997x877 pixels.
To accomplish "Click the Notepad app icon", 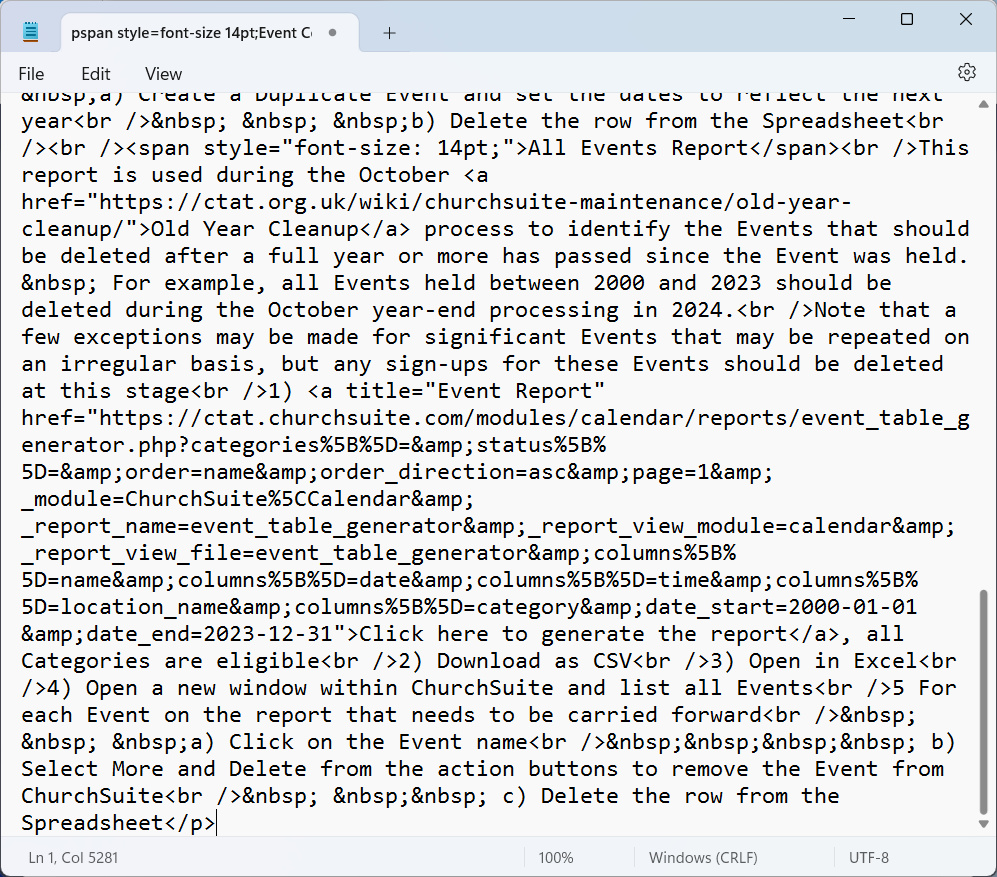I will (x=31, y=32).
